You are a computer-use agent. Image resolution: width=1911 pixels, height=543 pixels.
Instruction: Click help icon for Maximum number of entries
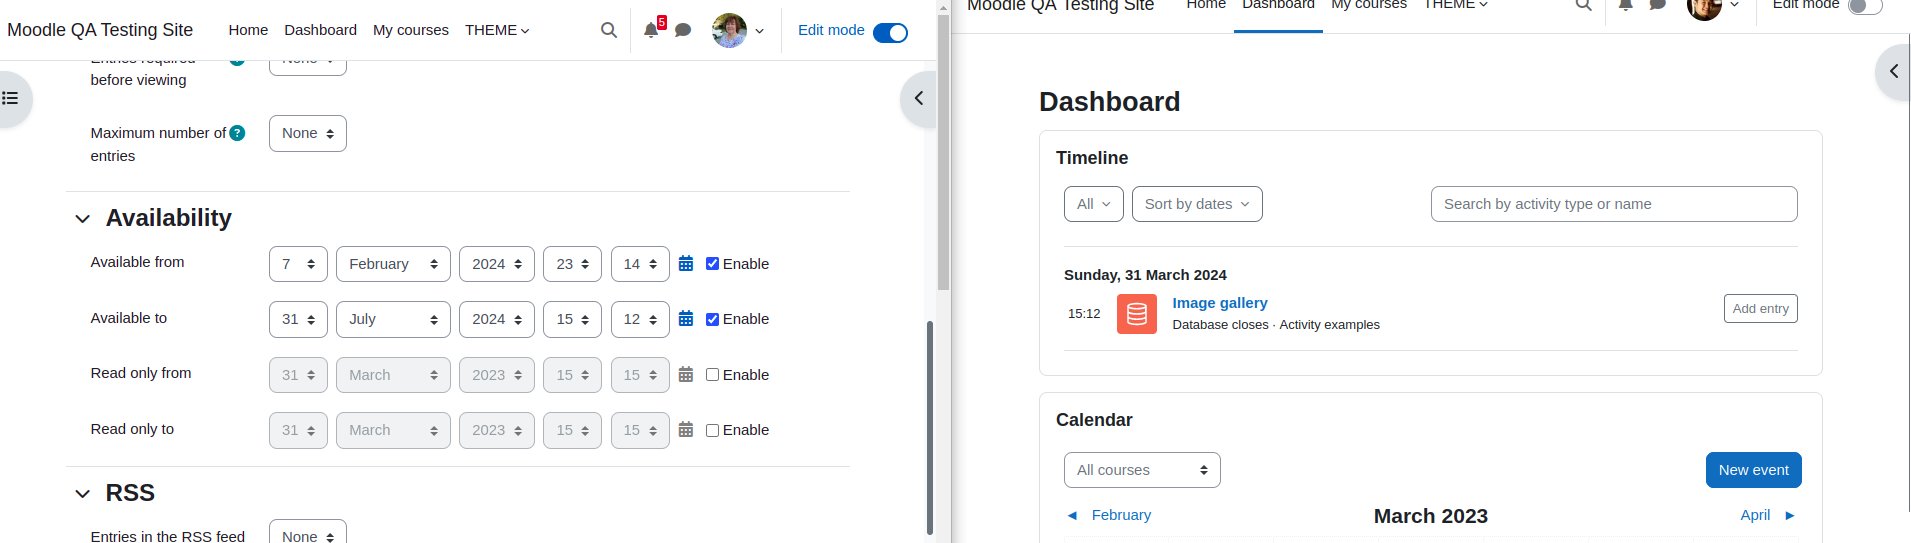(237, 133)
